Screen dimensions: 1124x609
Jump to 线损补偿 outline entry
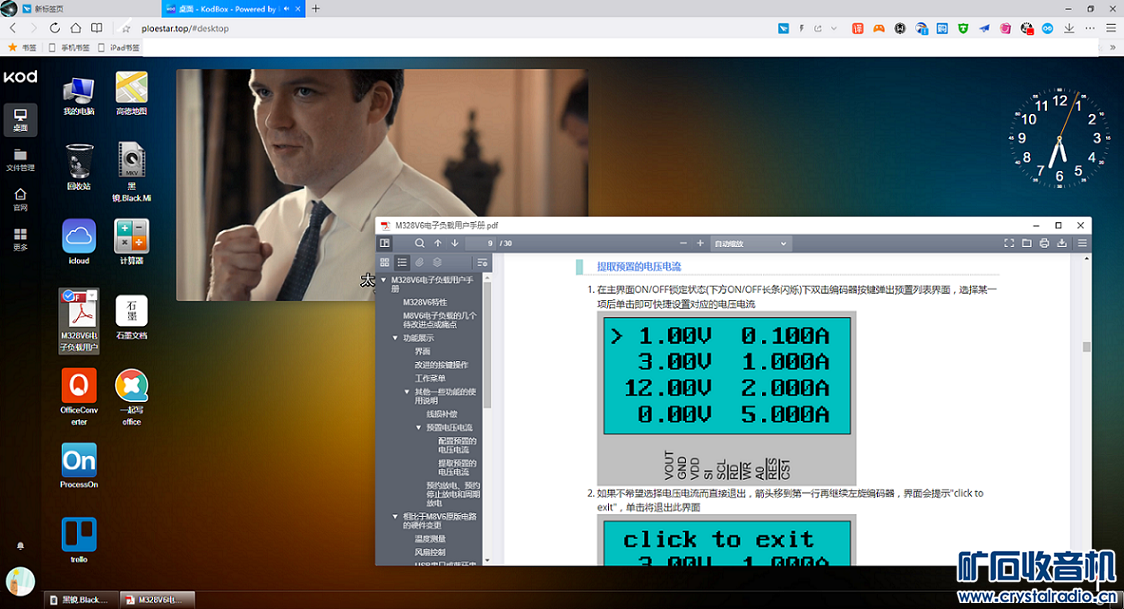442,414
